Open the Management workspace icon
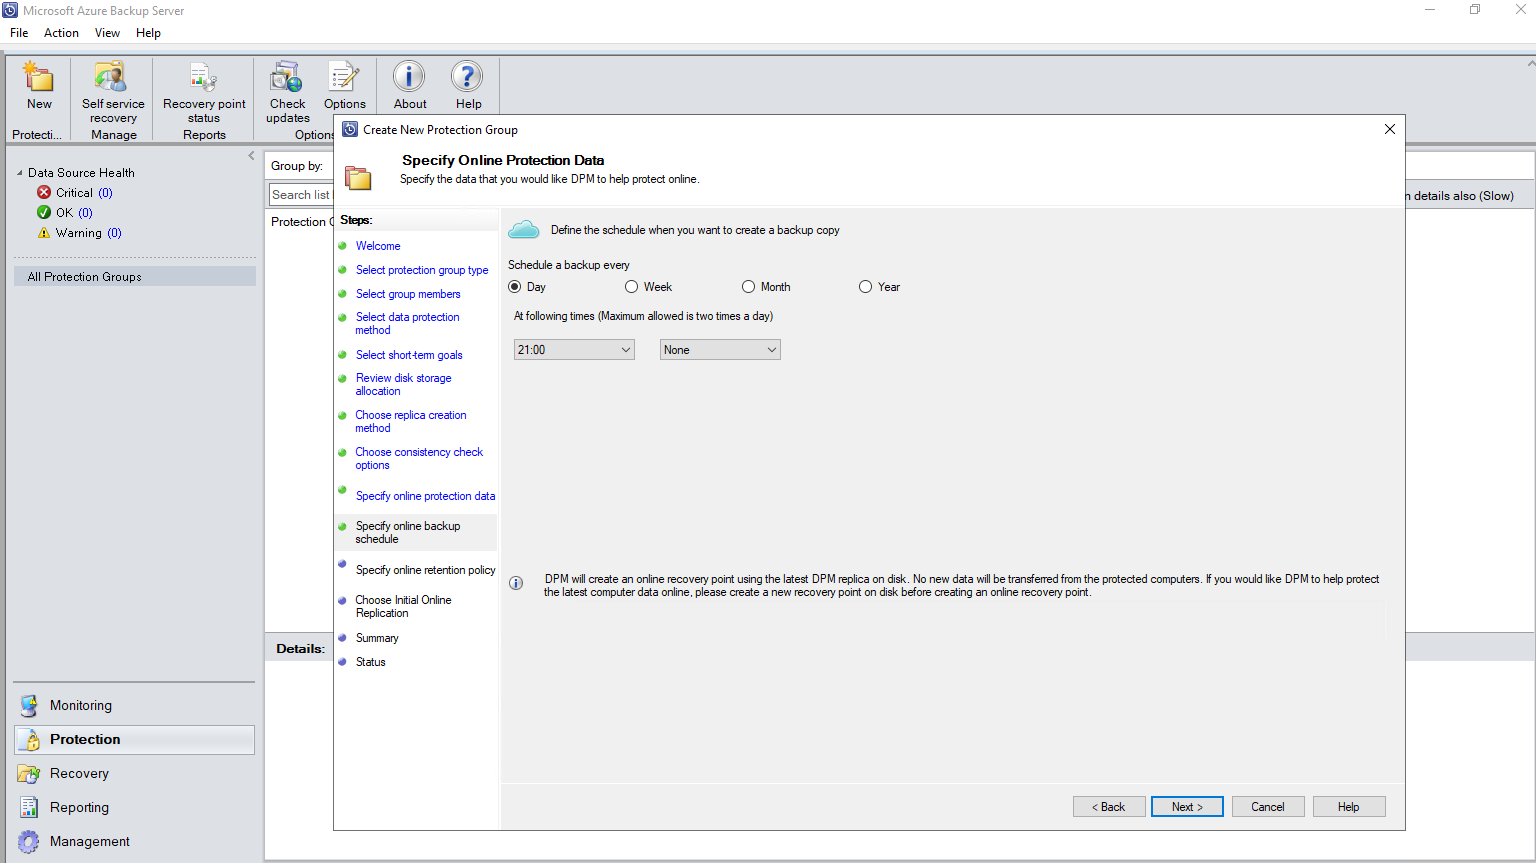This screenshot has height=863, width=1536. (x=29, y=842)
